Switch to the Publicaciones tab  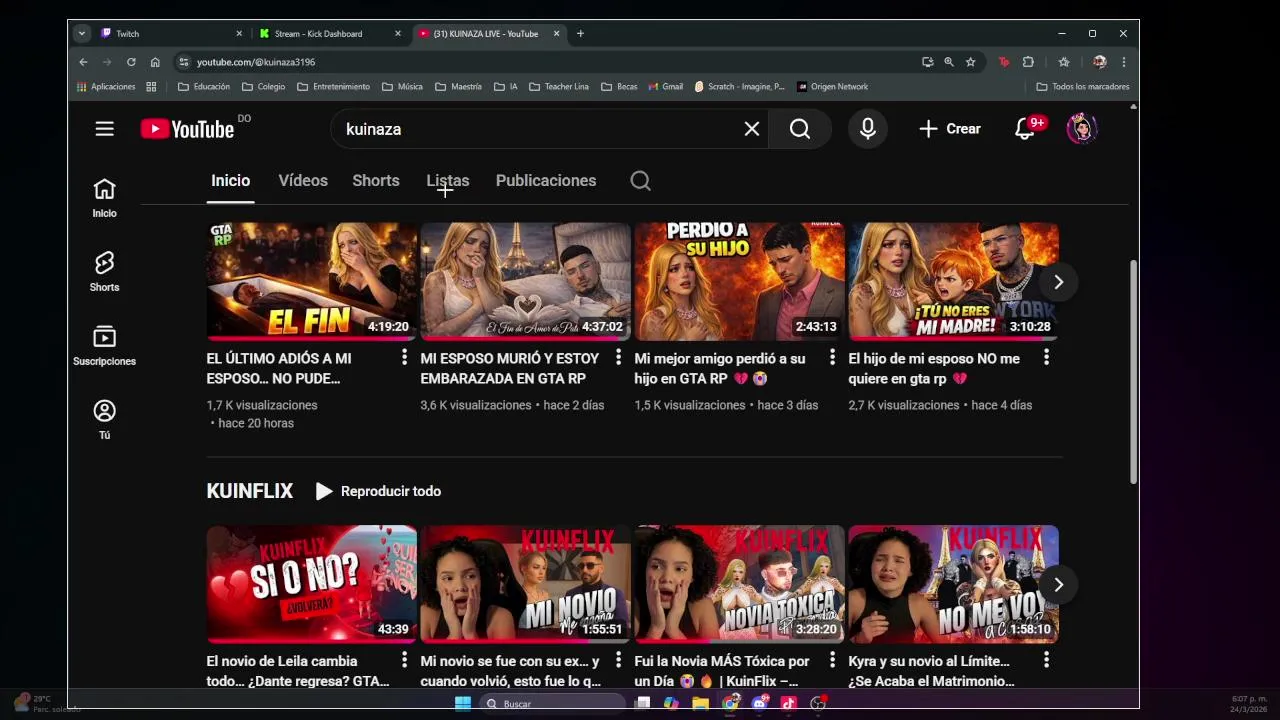(546, 181)
